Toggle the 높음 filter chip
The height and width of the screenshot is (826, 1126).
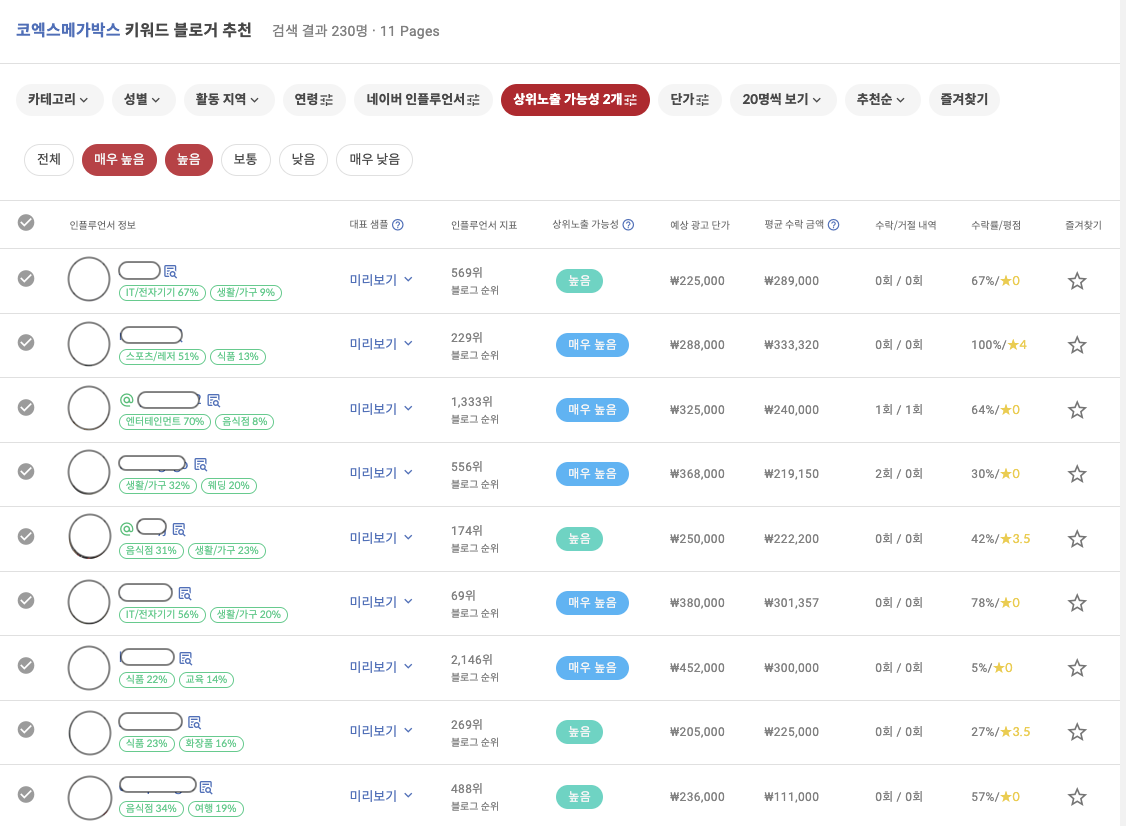click(189, 159)
